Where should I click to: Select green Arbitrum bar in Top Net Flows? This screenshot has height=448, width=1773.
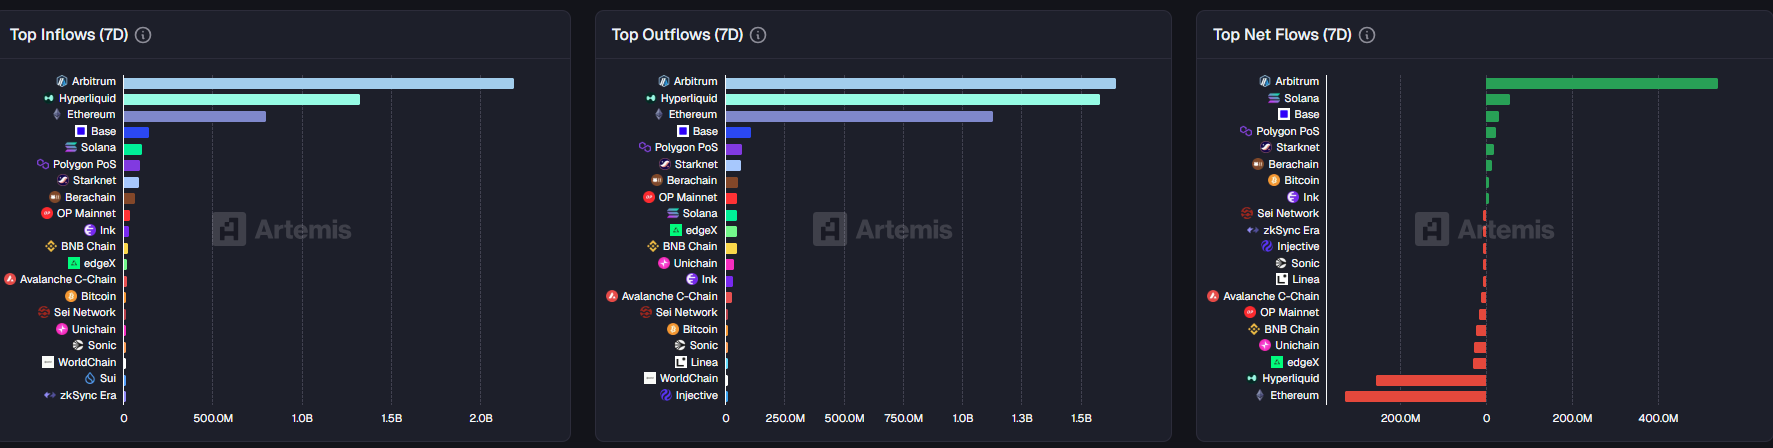[1601, 83]
